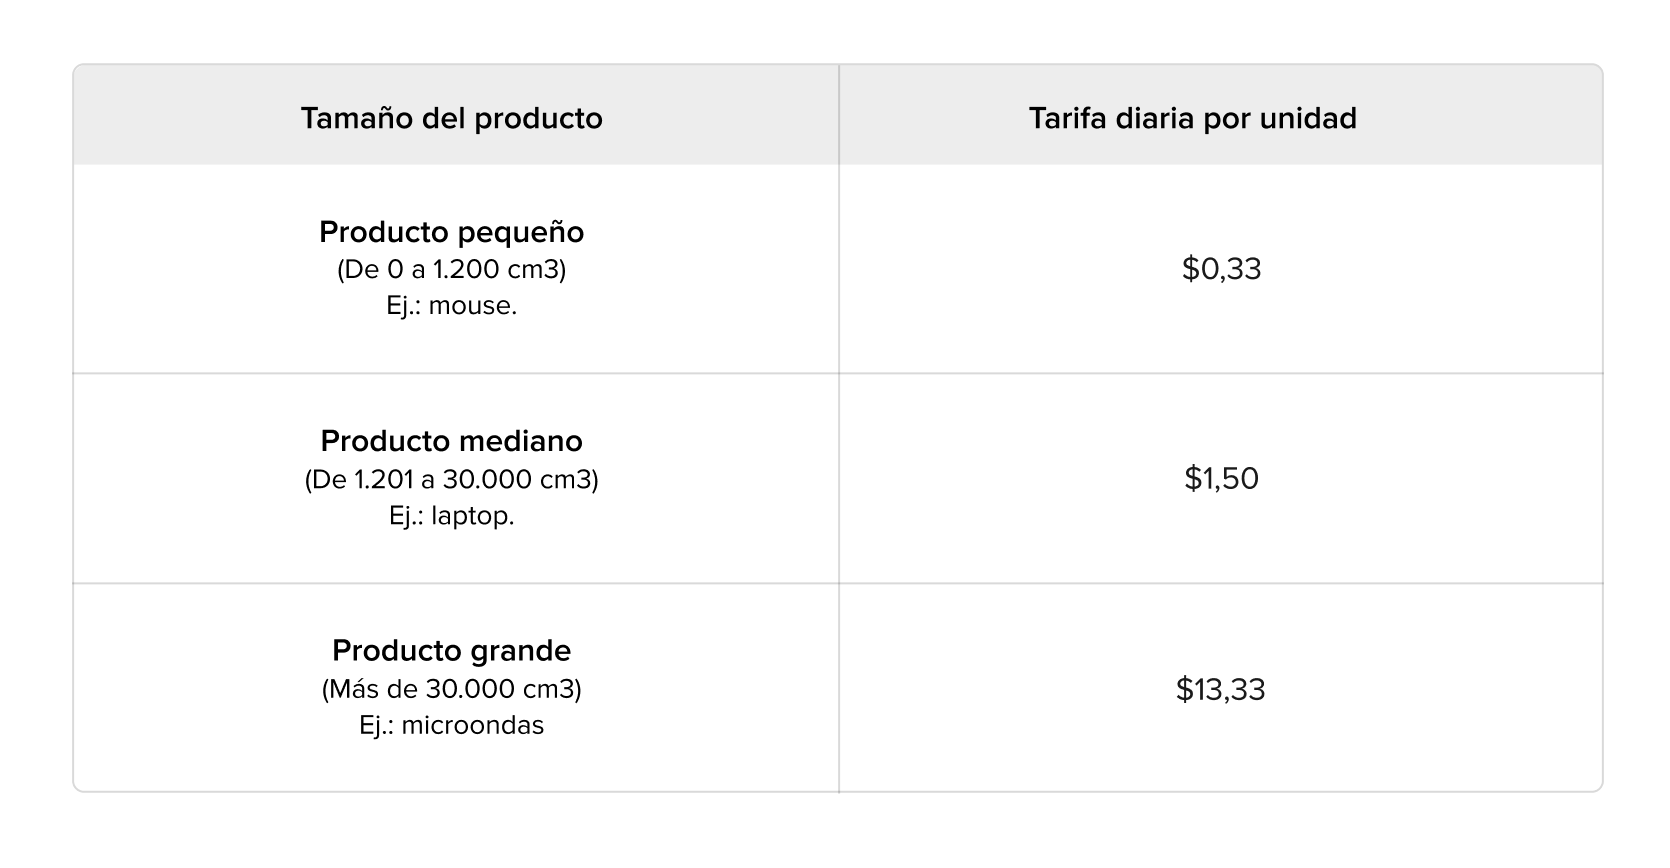Select the $0,33 daily rate

pyautogui.click(x=1221, y=268)
